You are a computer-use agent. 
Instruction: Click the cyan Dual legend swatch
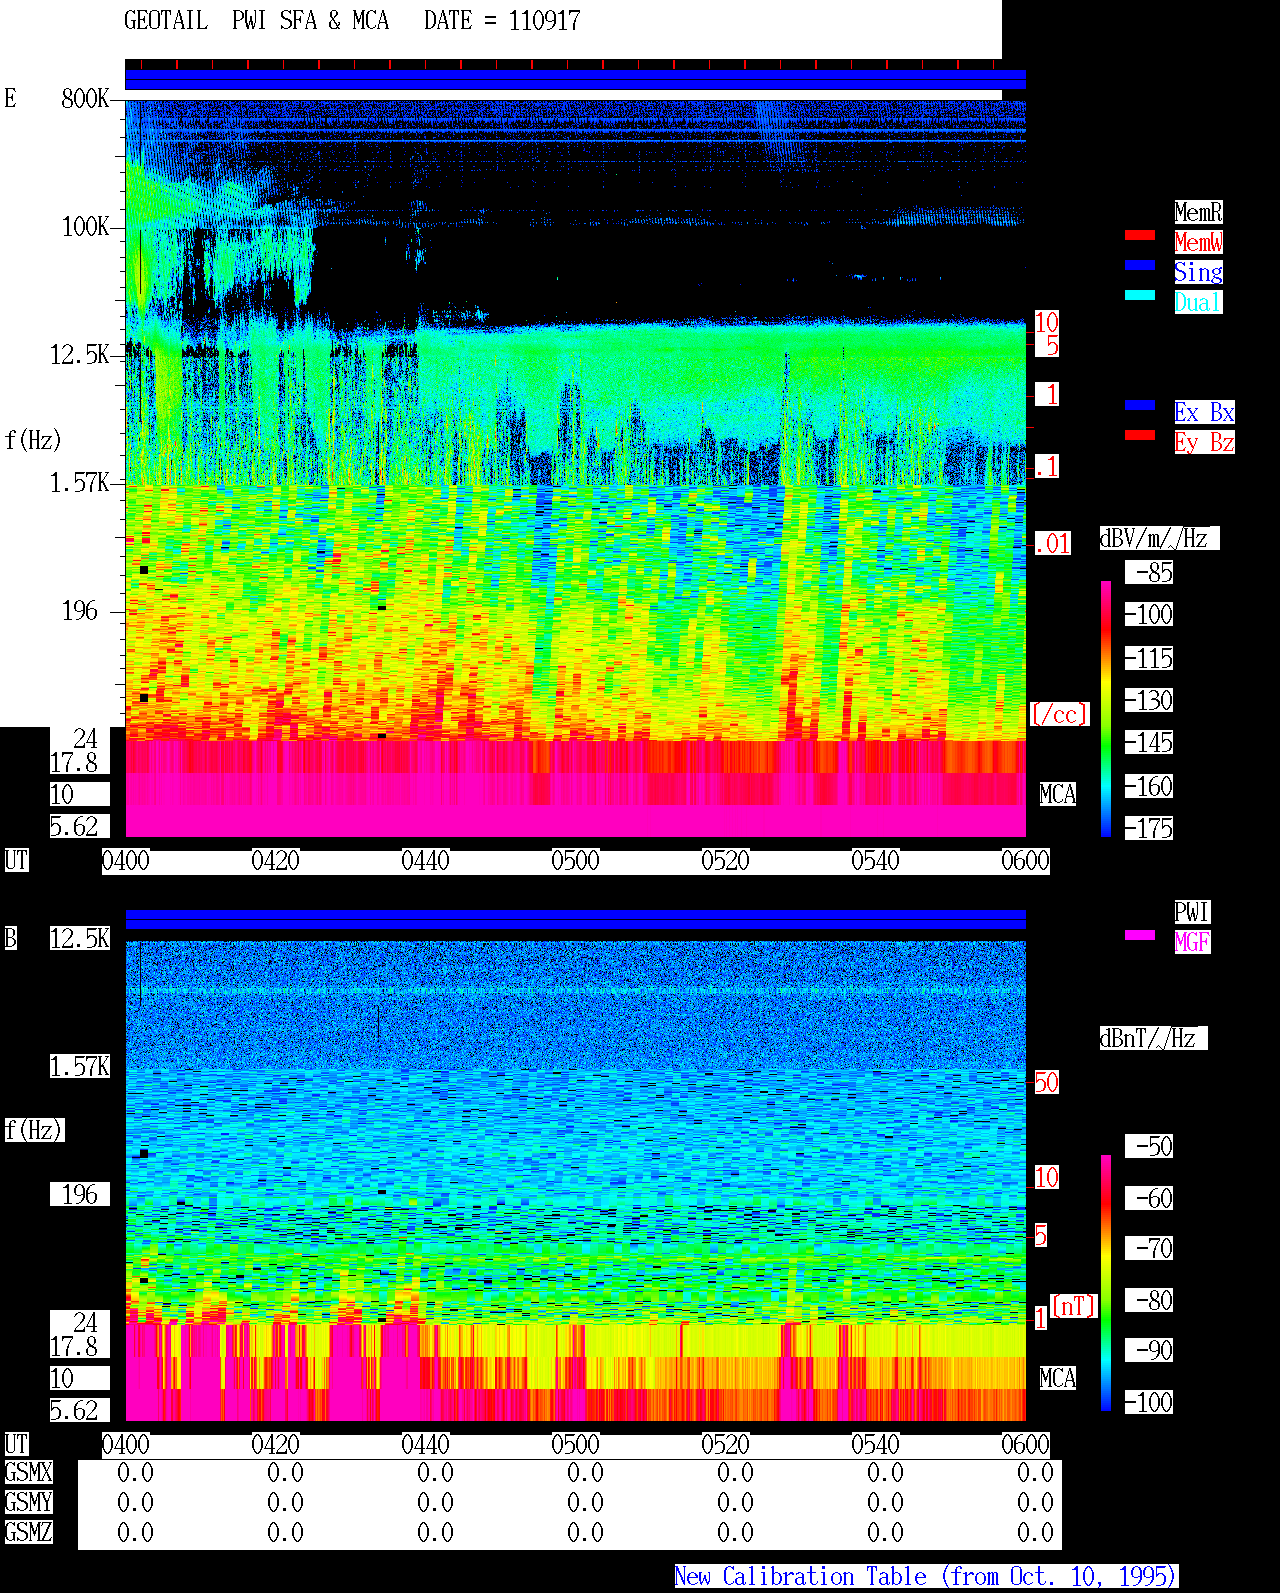pos(1140,295)
